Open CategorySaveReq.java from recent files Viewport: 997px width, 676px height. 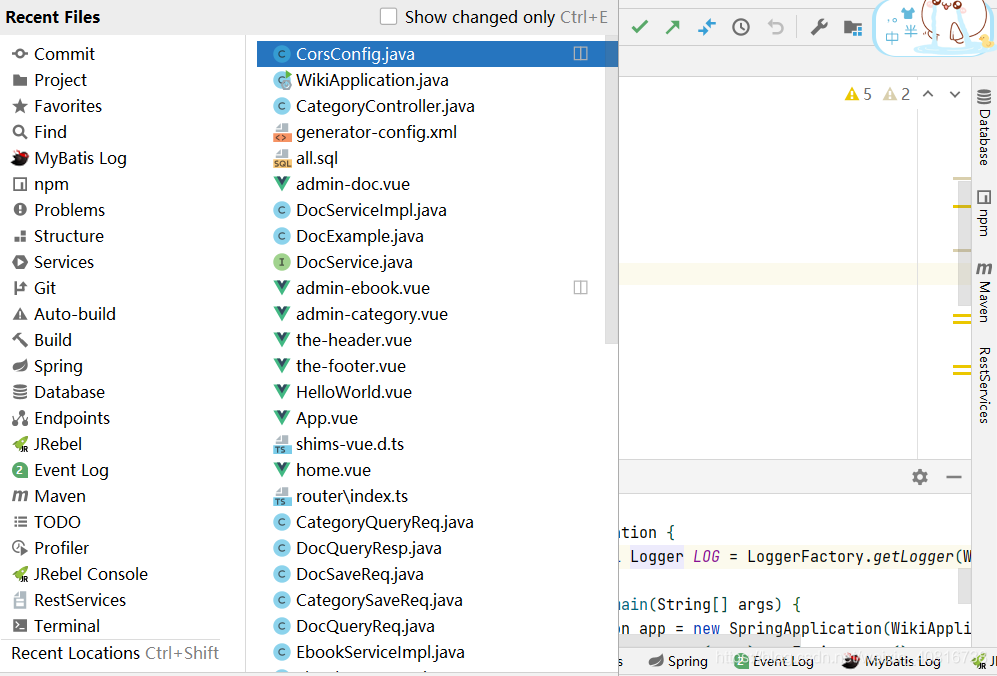[379, 600]
